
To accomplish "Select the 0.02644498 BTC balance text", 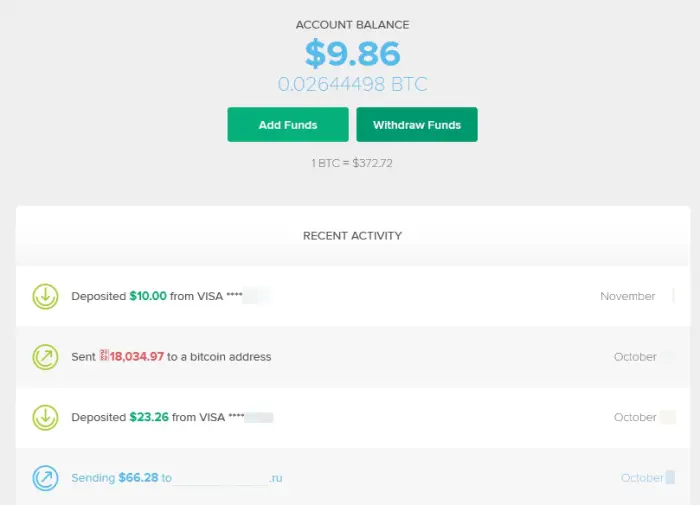I will [352, 85].
